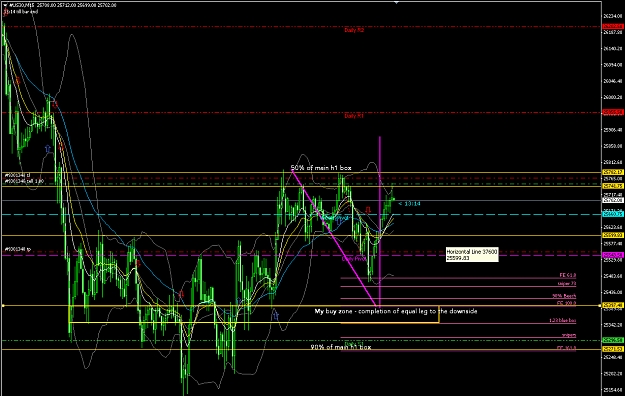Click the "50% of main h1 box" annotation
The height and width of the screenshot is (396, 625).
pos(321,168)
